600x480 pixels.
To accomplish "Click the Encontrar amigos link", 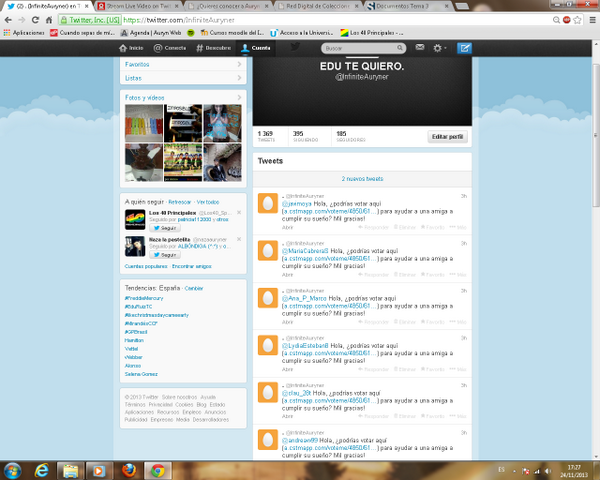I will [191, 266].
